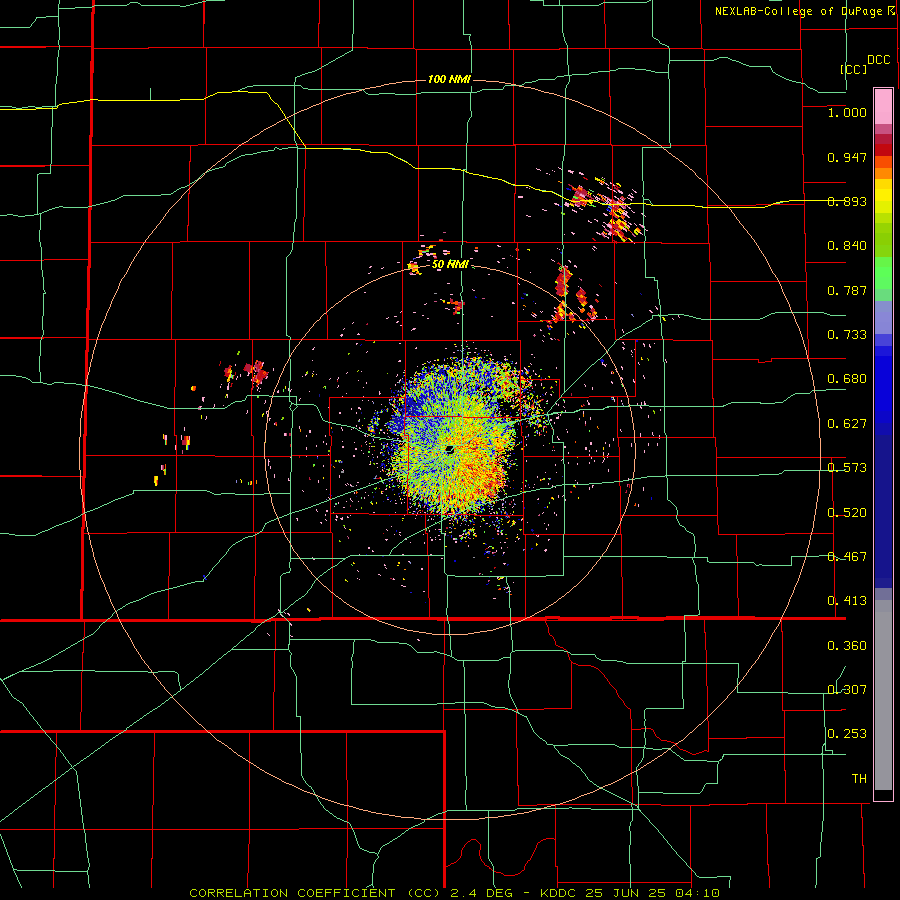The height and width of the screenshot is (900, 900).
Task: Click the 0.467 legend value
Action: [847, 557]
